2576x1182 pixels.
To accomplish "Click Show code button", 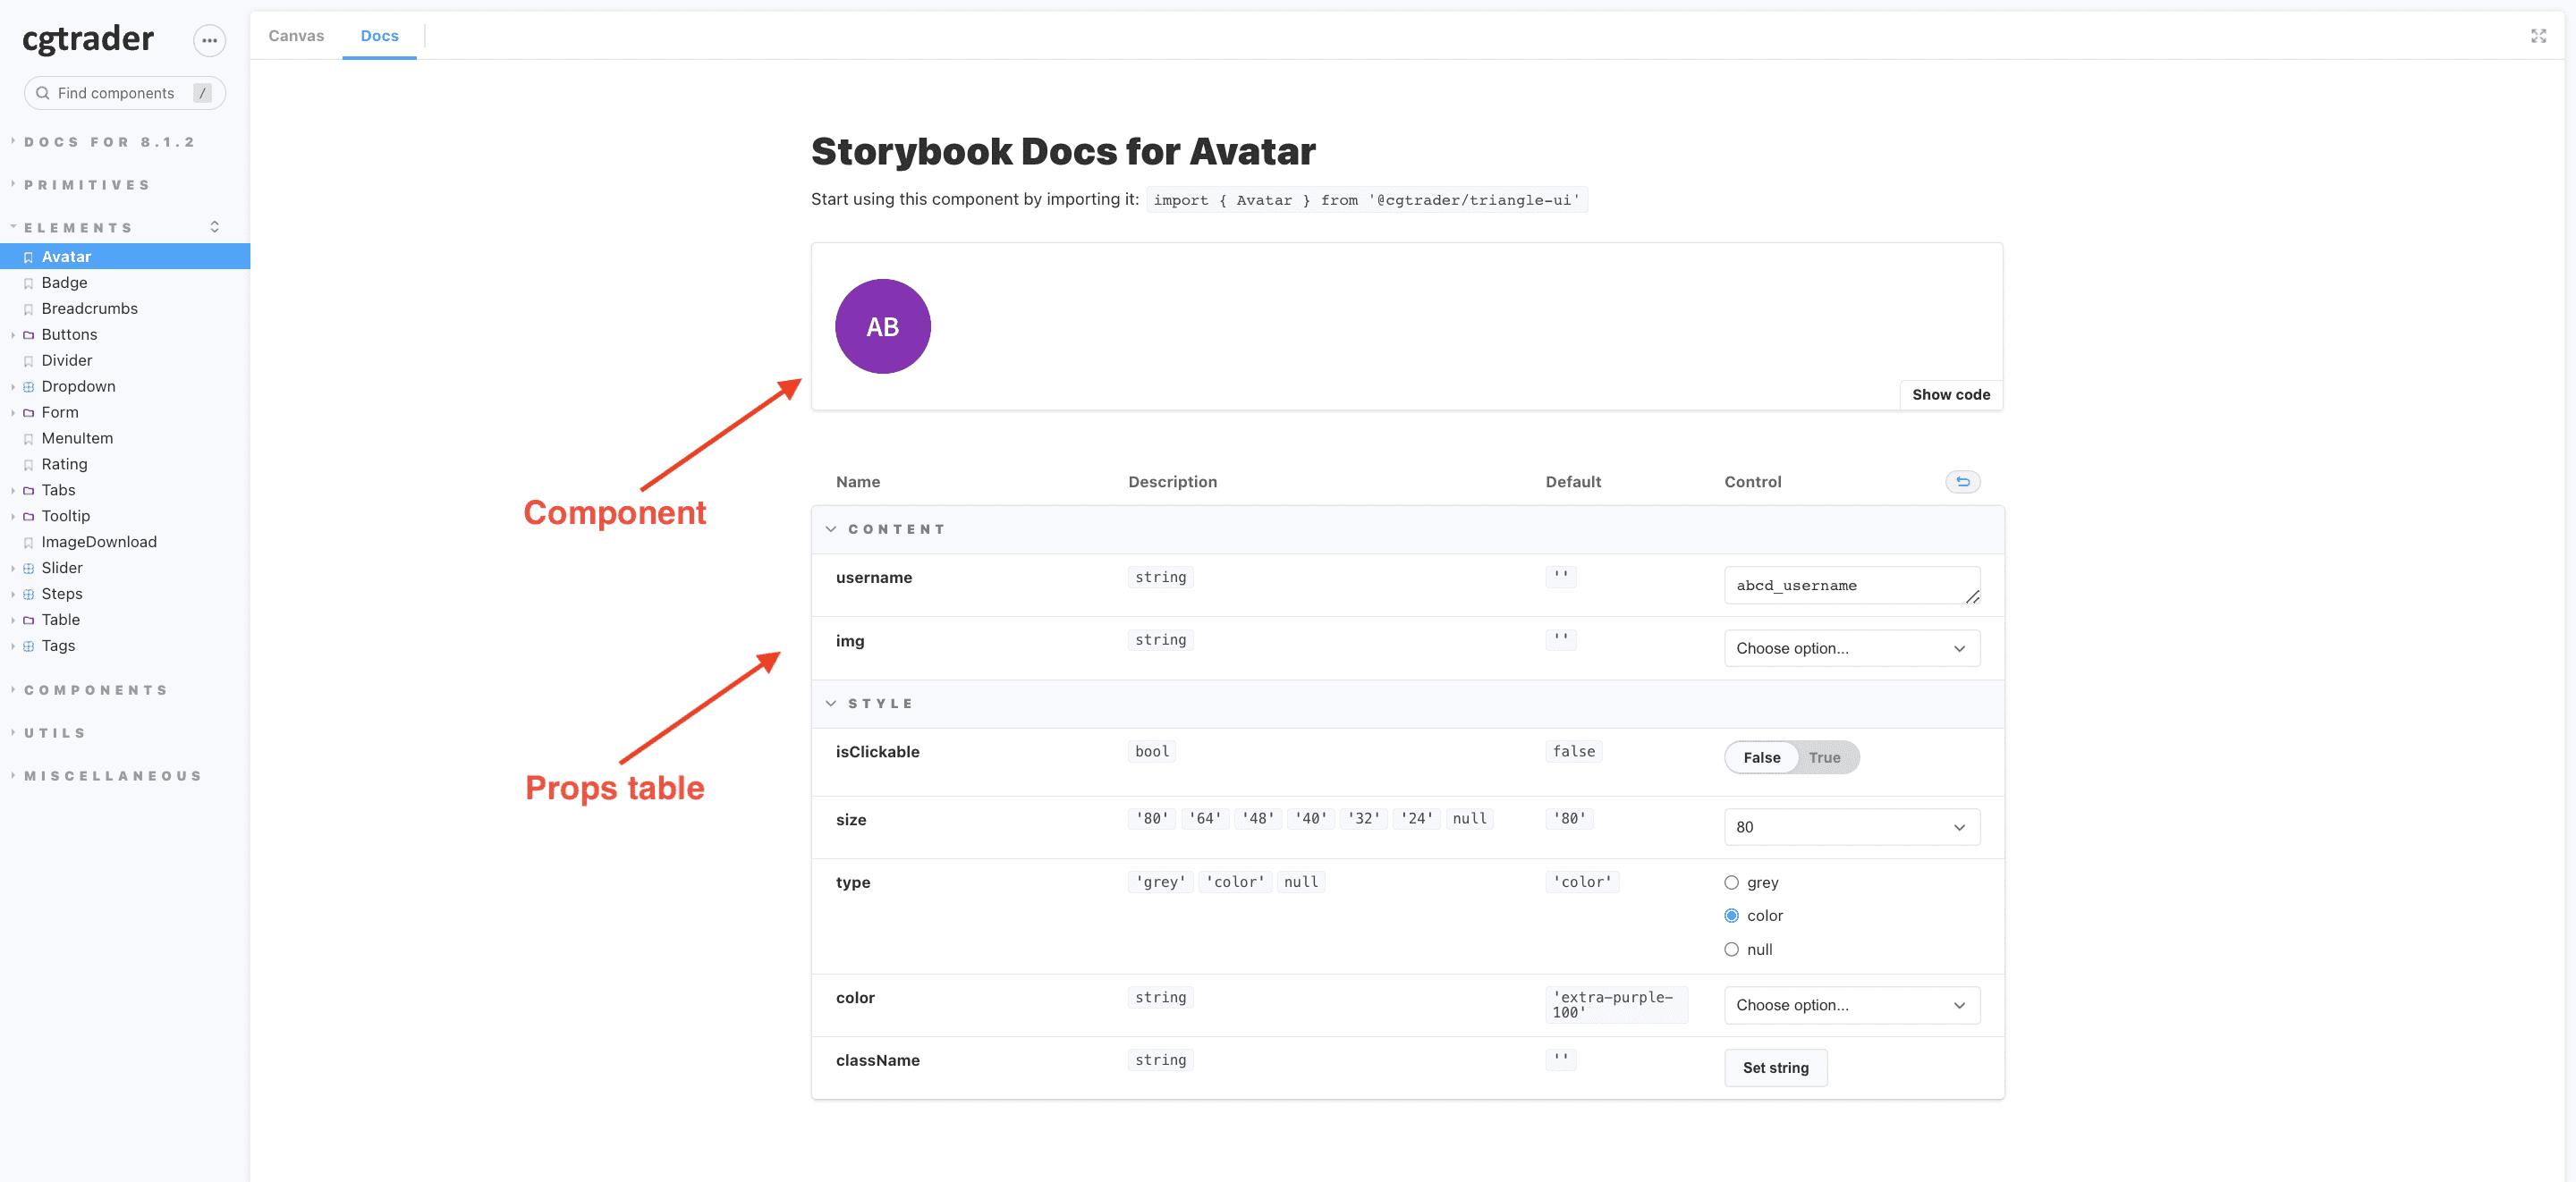I will click(x=1950, y=394).
